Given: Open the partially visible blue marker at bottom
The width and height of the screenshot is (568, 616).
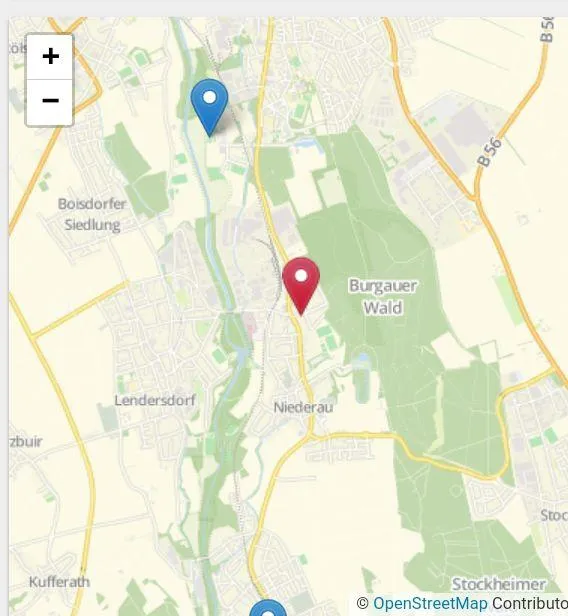Looking at the screenshot, I should click(x=268, y=607).
